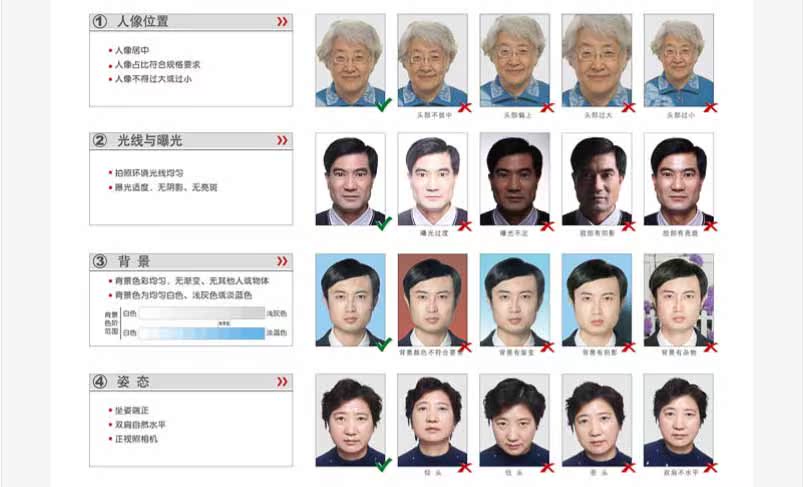Click green checkmark on correct 光线与曝光 photo

384,224
